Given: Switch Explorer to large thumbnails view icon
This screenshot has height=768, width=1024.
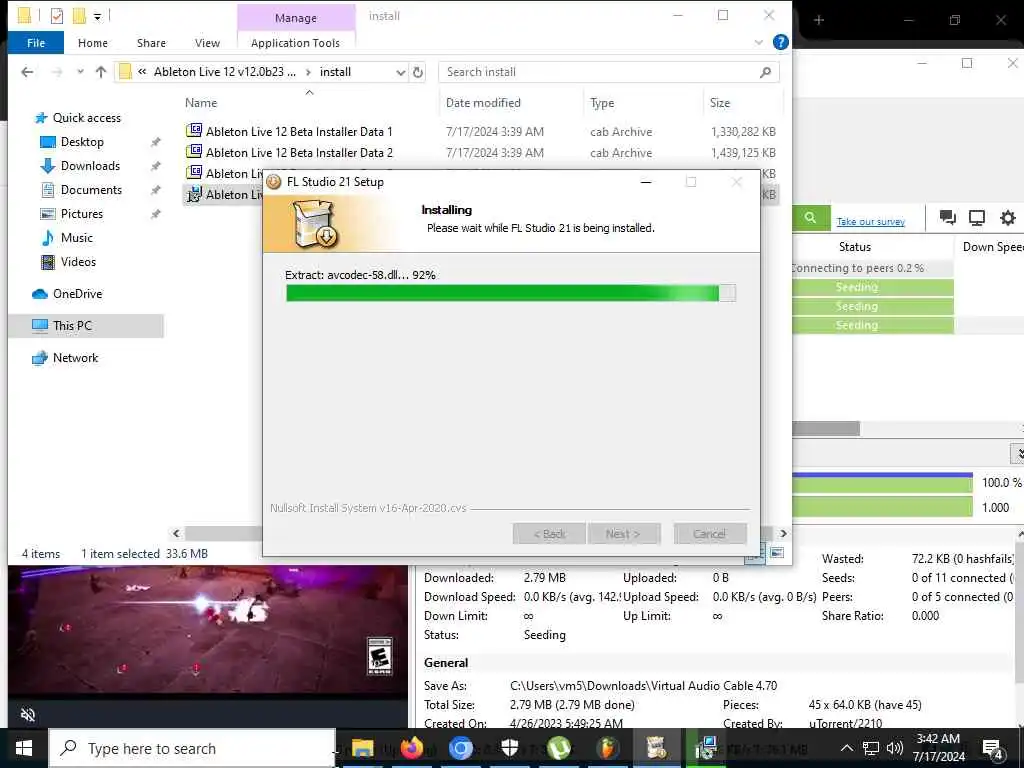Looking at the screenshot, I should (776, 553).
